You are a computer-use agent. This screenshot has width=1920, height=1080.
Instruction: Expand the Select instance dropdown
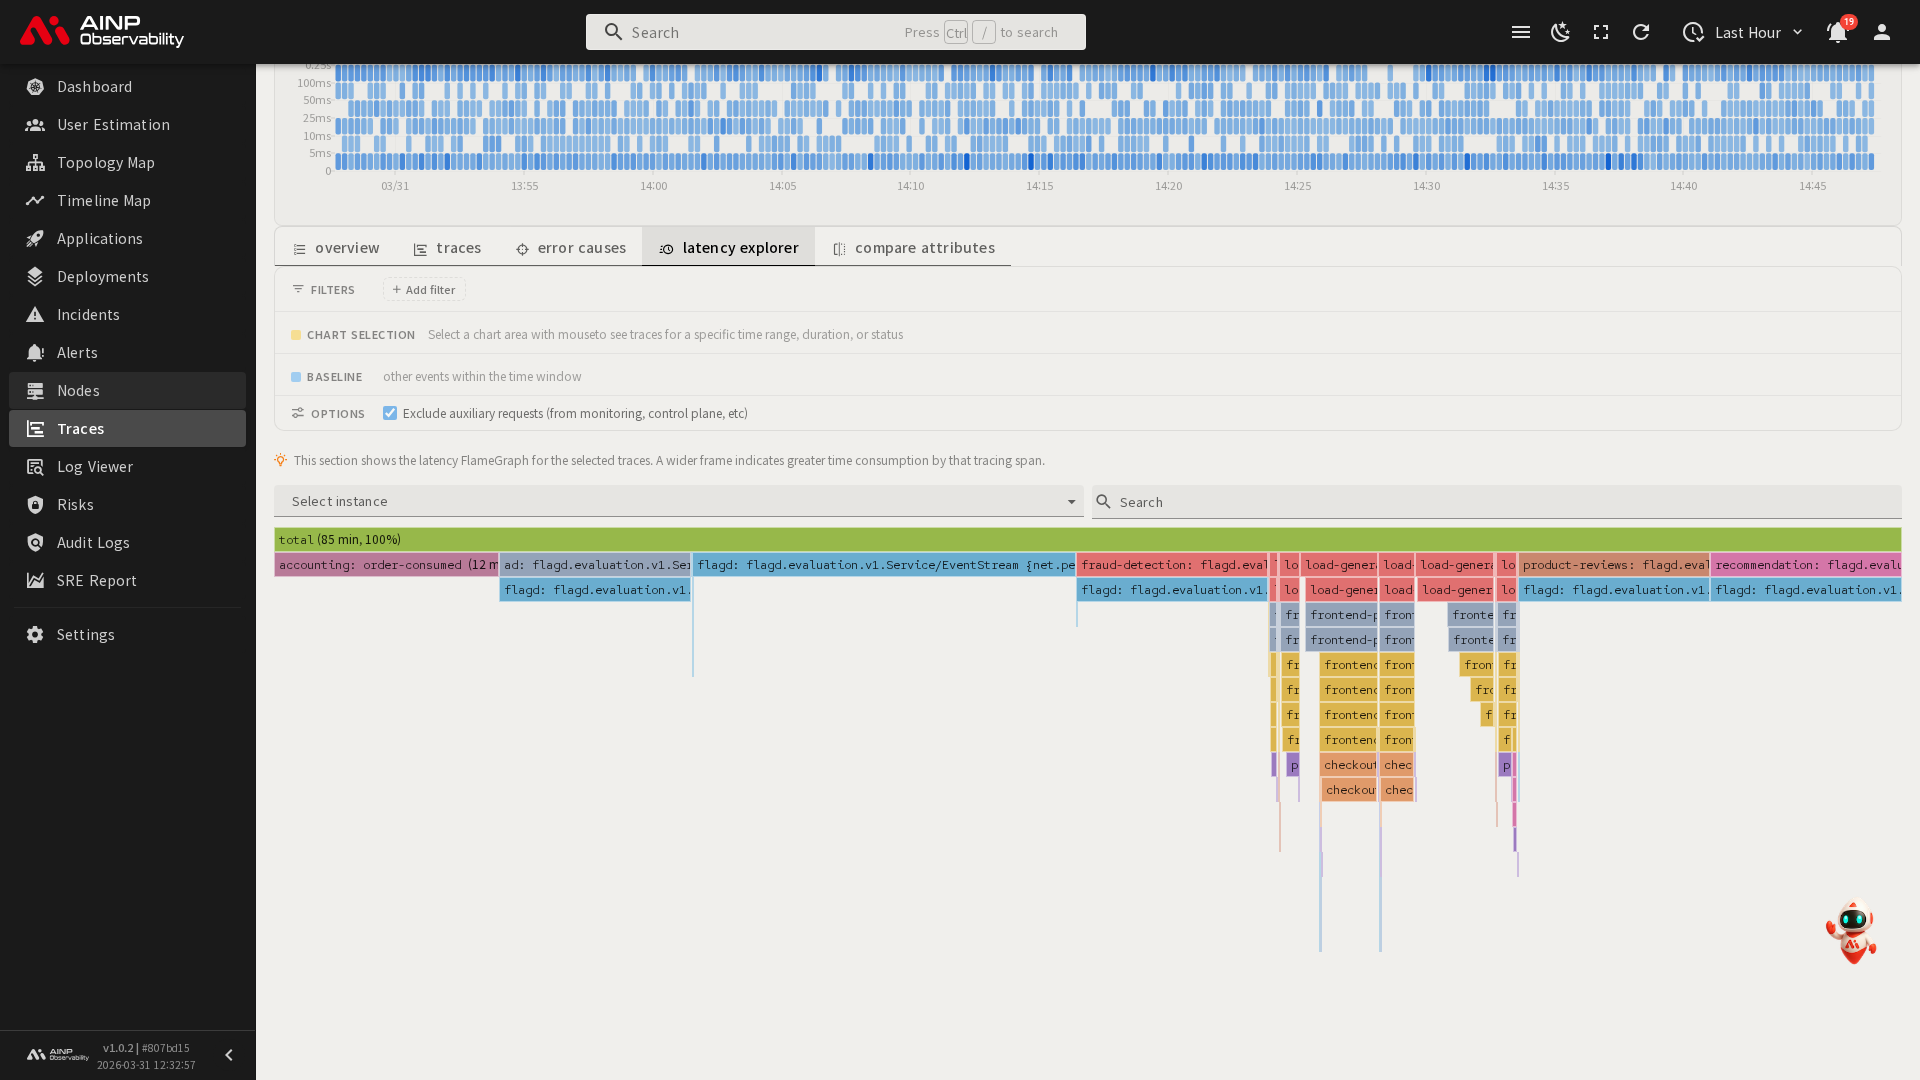point(678,501)
